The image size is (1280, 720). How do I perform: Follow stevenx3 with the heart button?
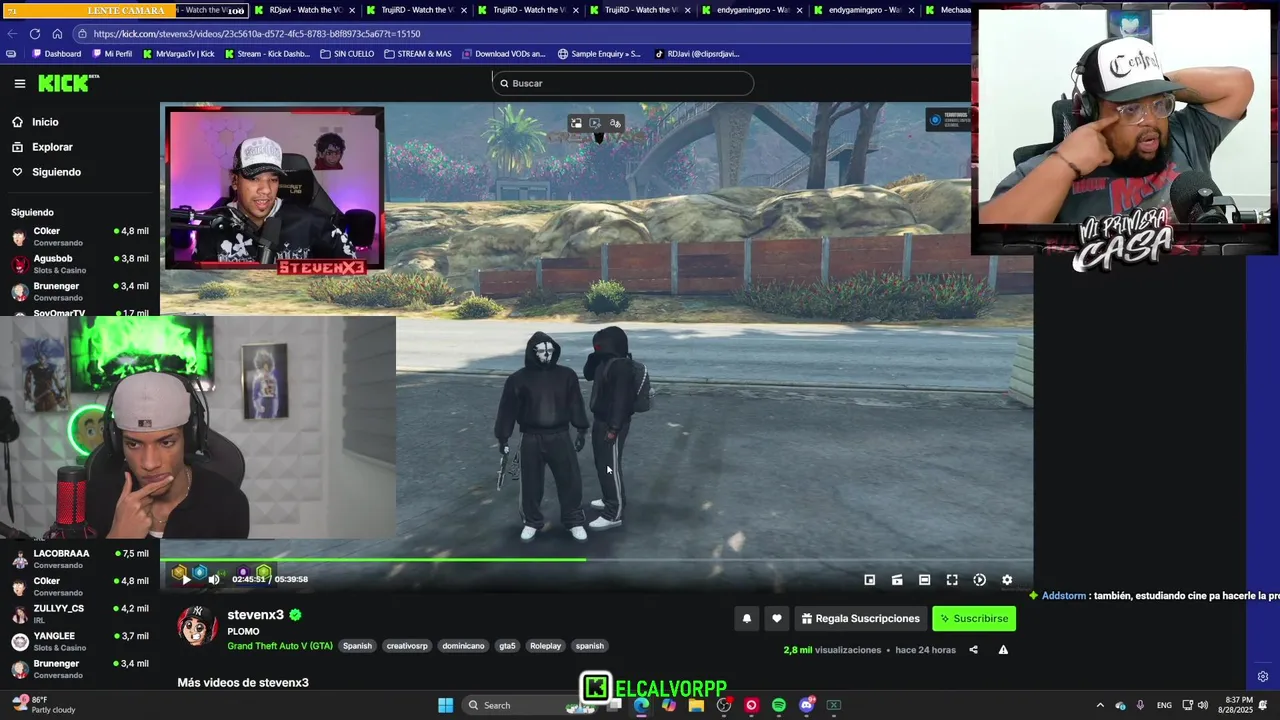(x=777, y=619)
